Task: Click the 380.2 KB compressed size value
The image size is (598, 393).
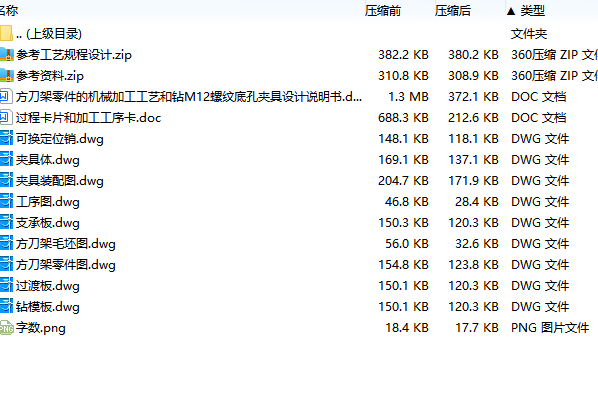Action: pos(473,55)
